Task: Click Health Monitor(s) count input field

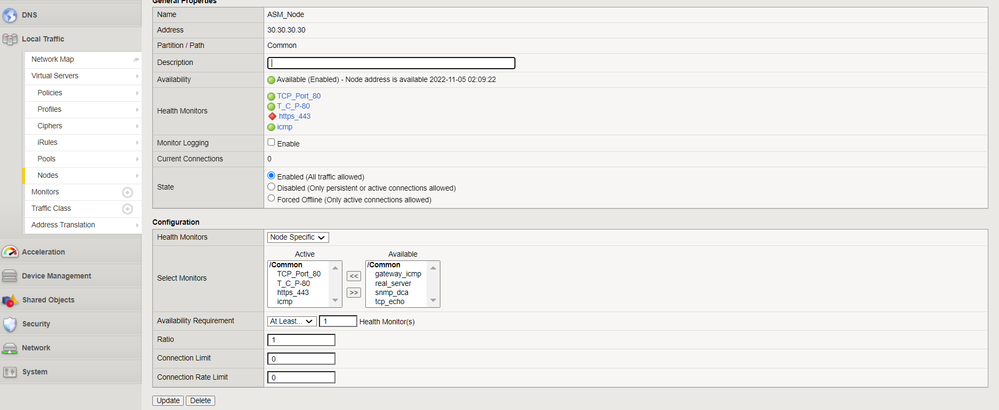Action: click(338, 322)
